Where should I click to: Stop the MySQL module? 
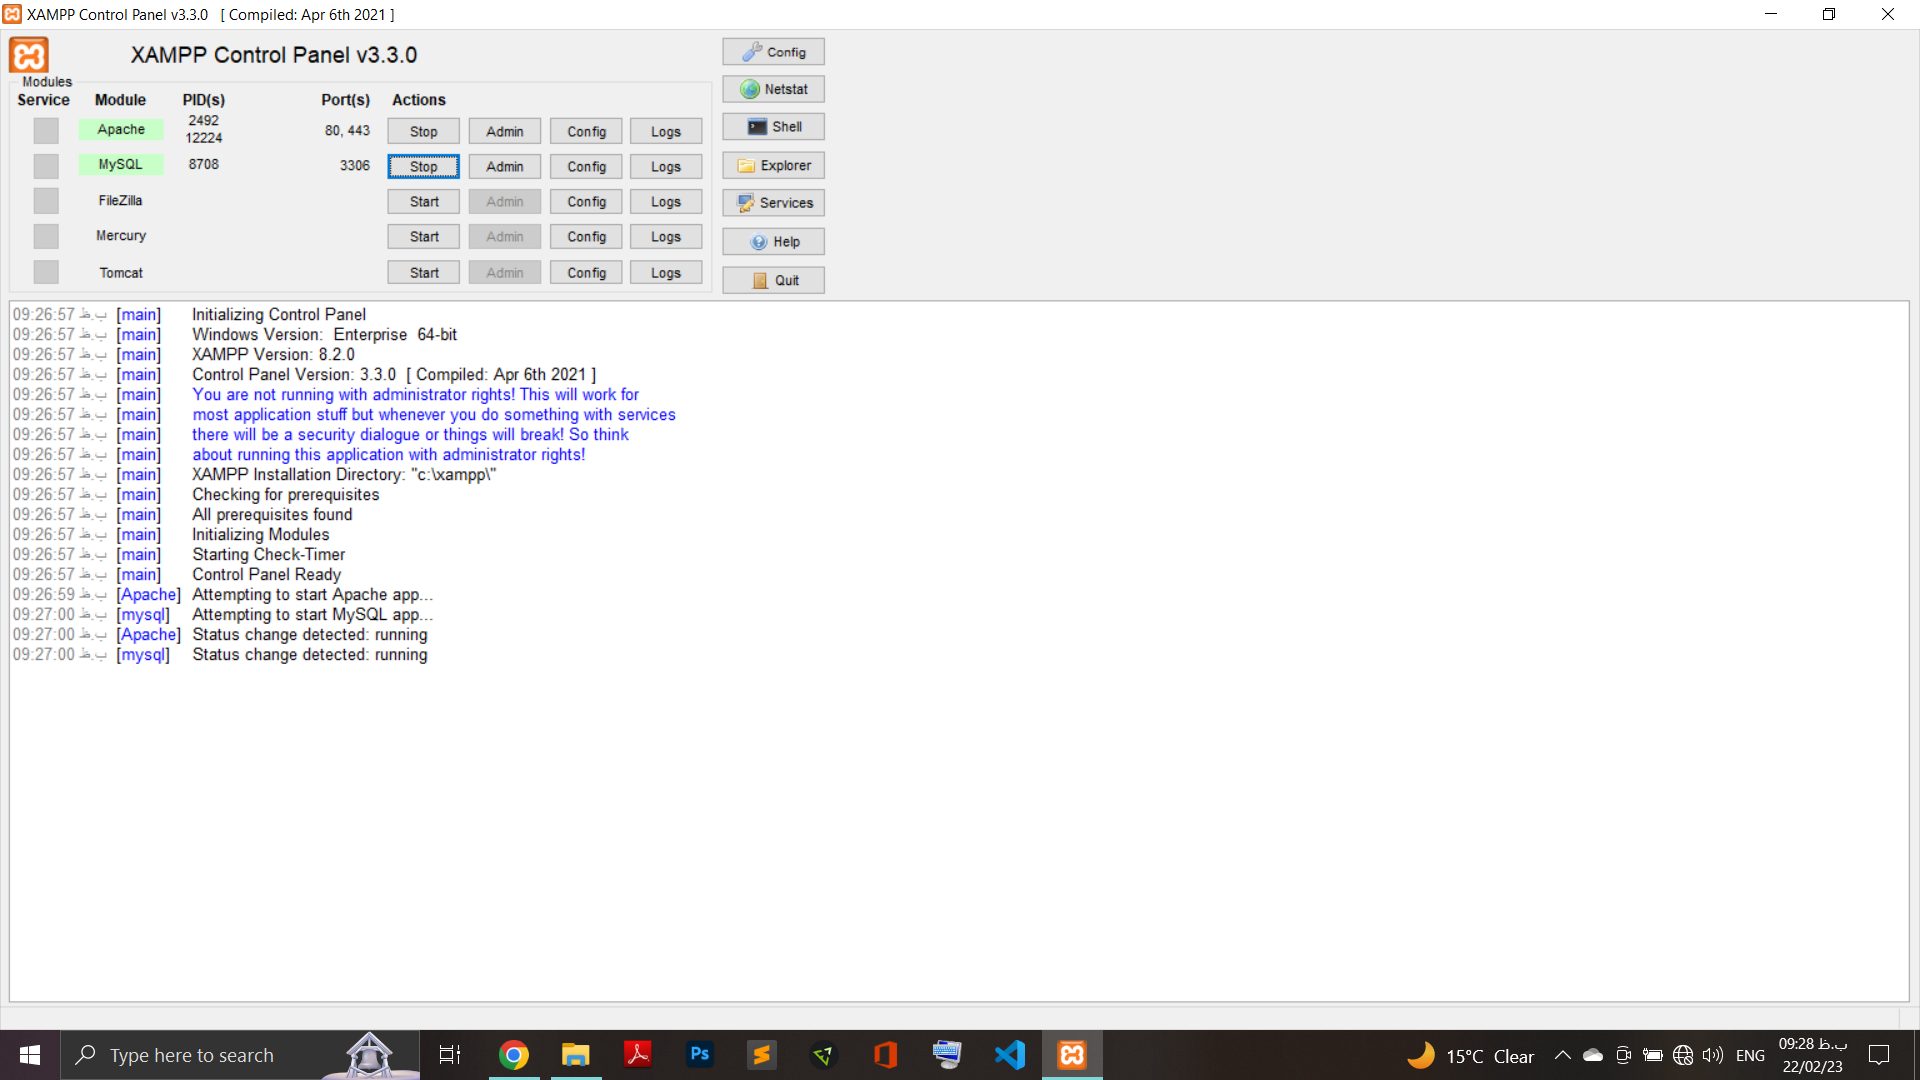[x=423, y=166]
